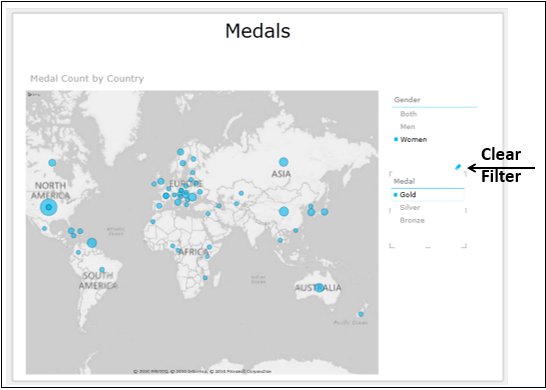Click the large bubble over North America

48,207
